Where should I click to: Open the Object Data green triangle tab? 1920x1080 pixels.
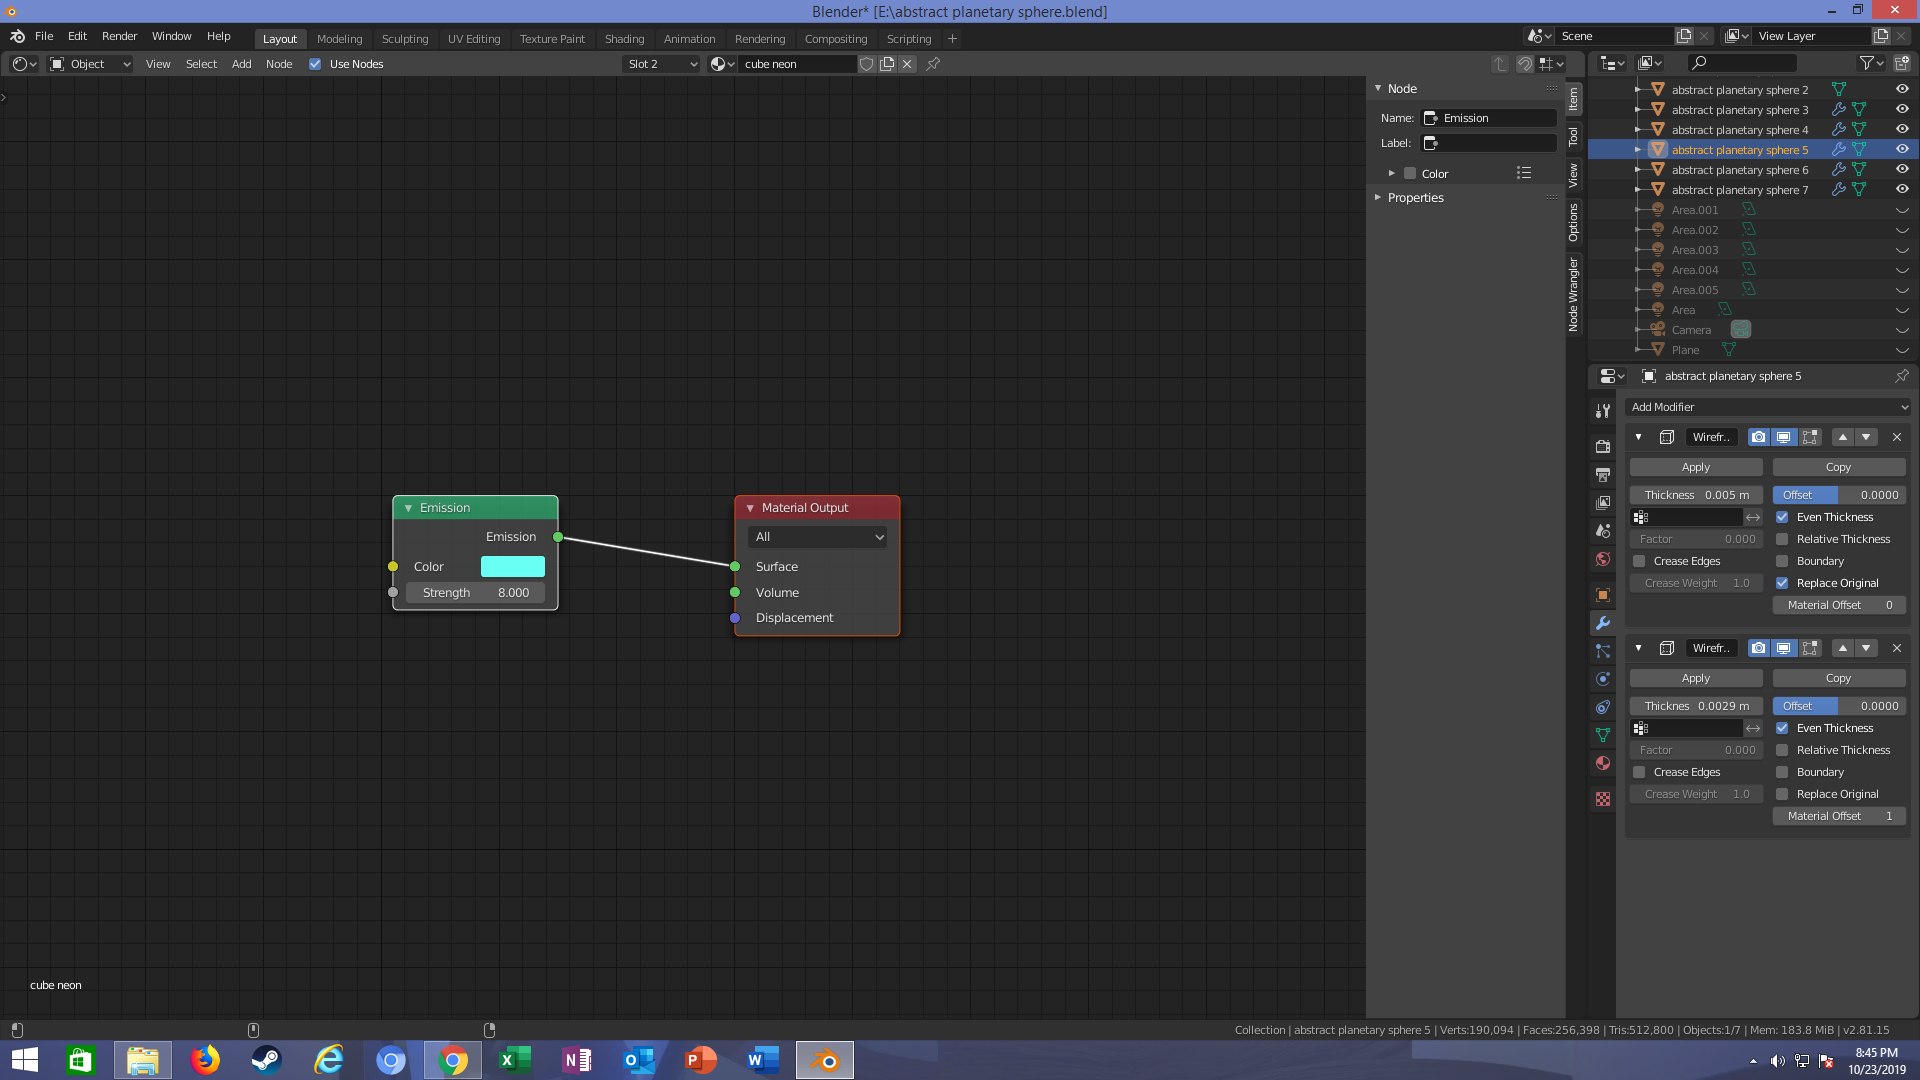[1603, 735]
